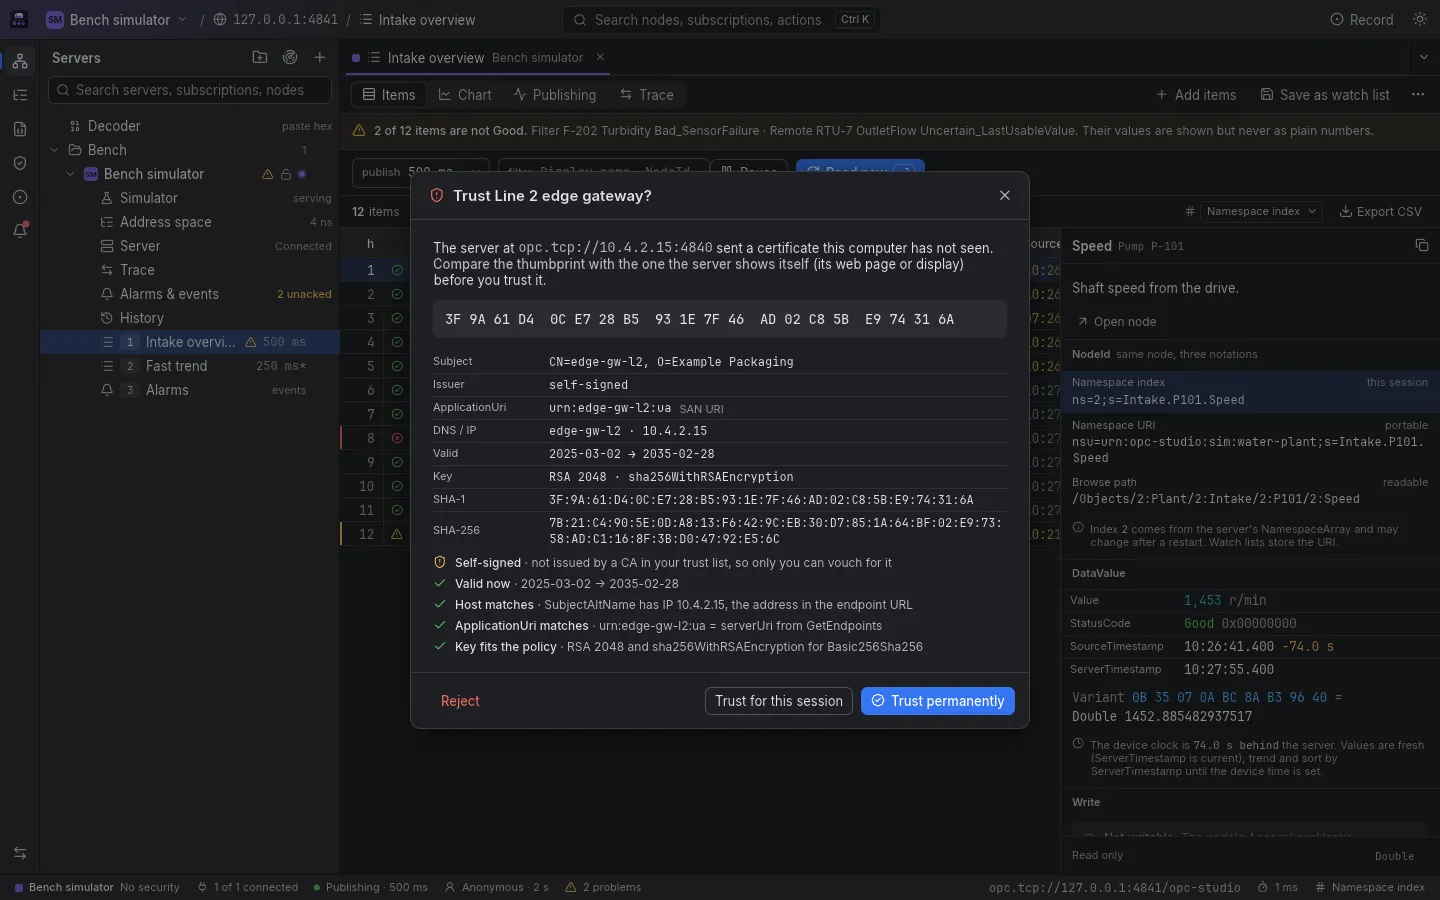Viewport: 1440px width, 900px height.
Task: Click the swap arrows icon at bottom left
Action: click(x=20, y=853)
